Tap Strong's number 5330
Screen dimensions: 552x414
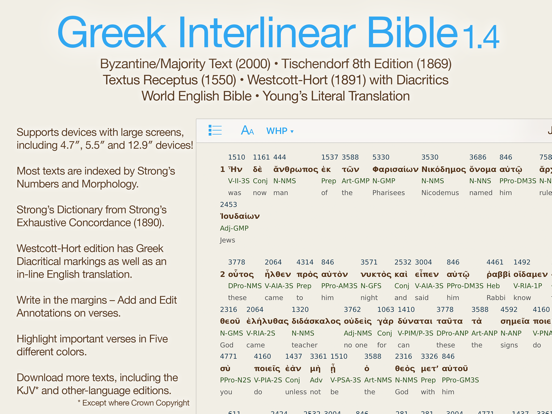pos(381,157)
